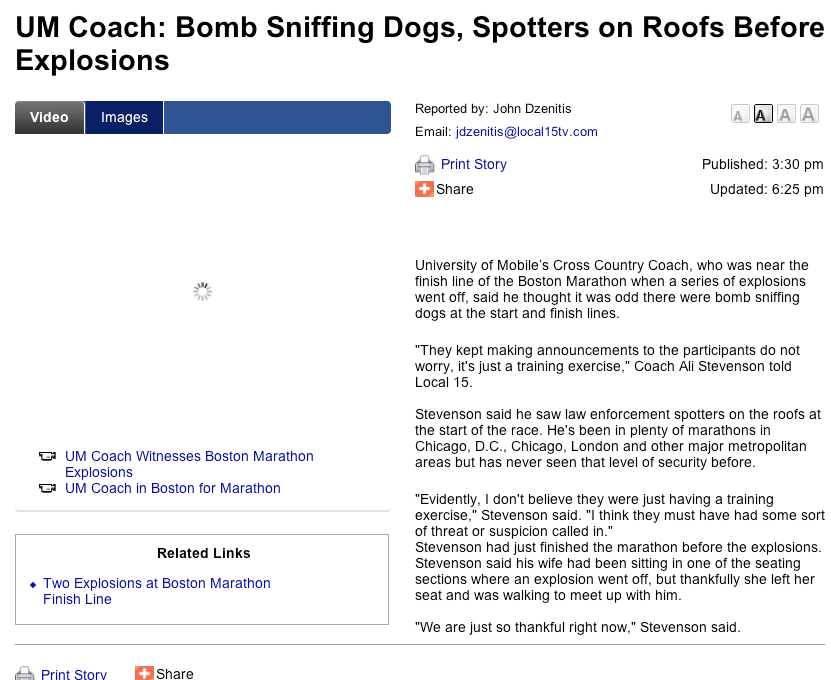
Task: Click the bottom red plus Share icon
Action: pos(144,674)
